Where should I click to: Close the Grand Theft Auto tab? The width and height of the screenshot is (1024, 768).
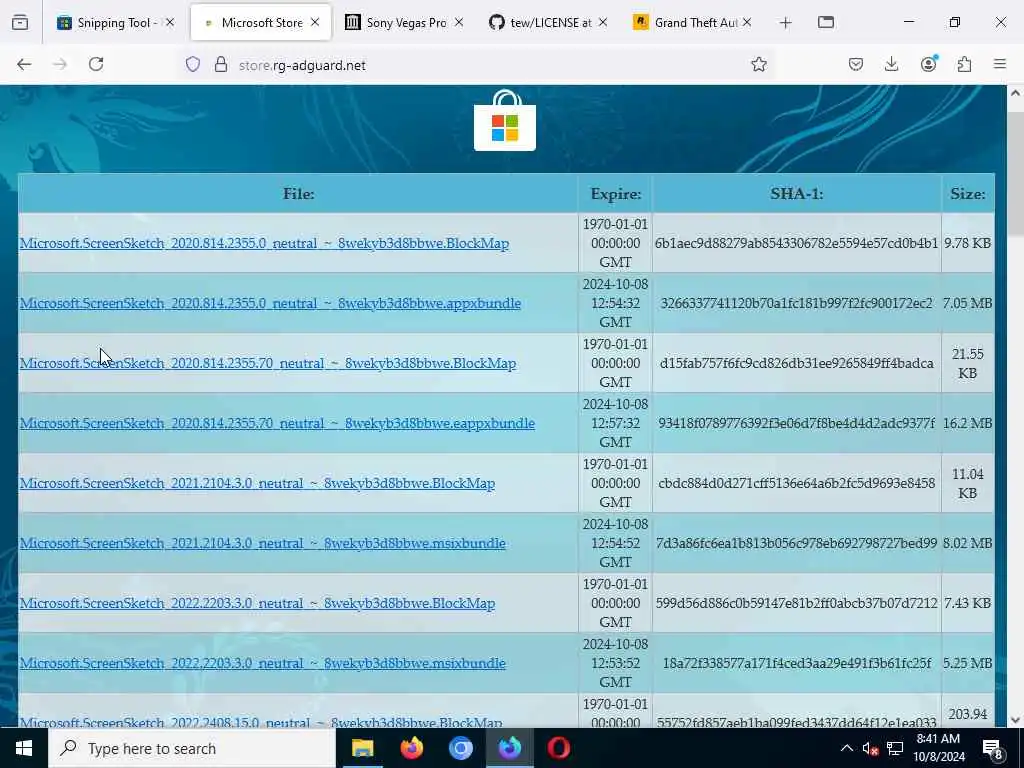746,22
